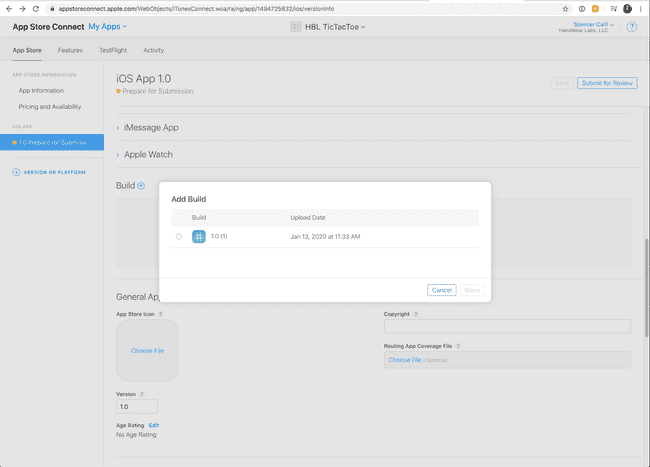Click the 1.0 (1) build label

(x=219, y=236)
